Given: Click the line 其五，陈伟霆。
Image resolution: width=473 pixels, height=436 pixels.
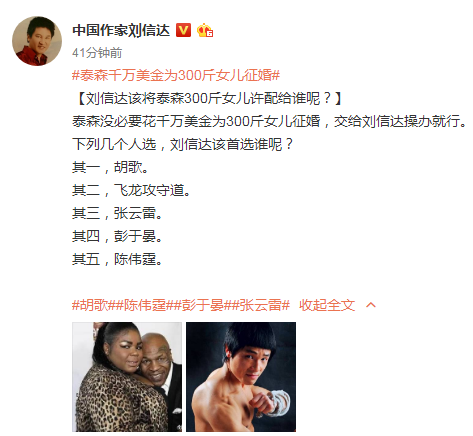Looking at the screenshot, I should click(117, 259).
